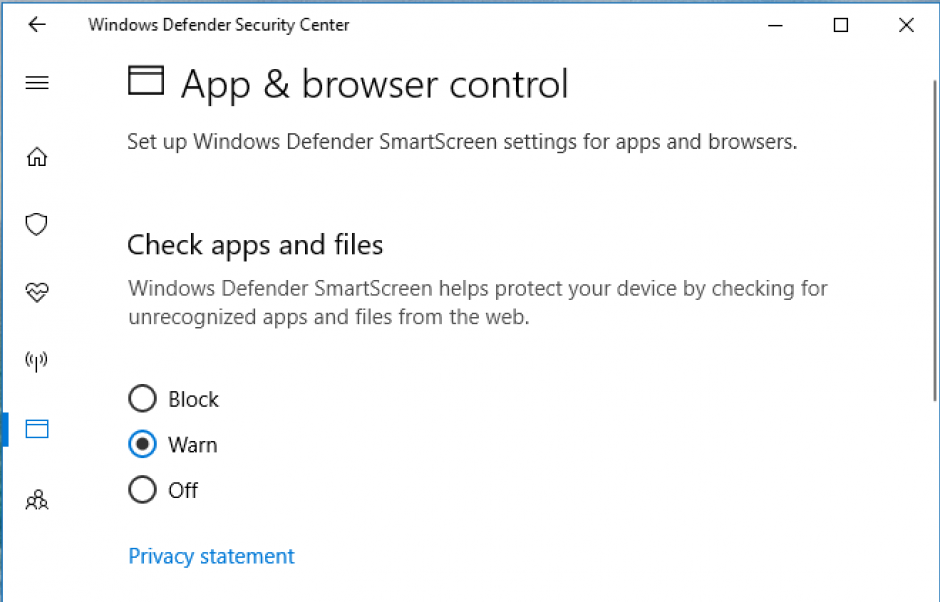
Task: Go to Home using the house icon
Action: (37, 156)
